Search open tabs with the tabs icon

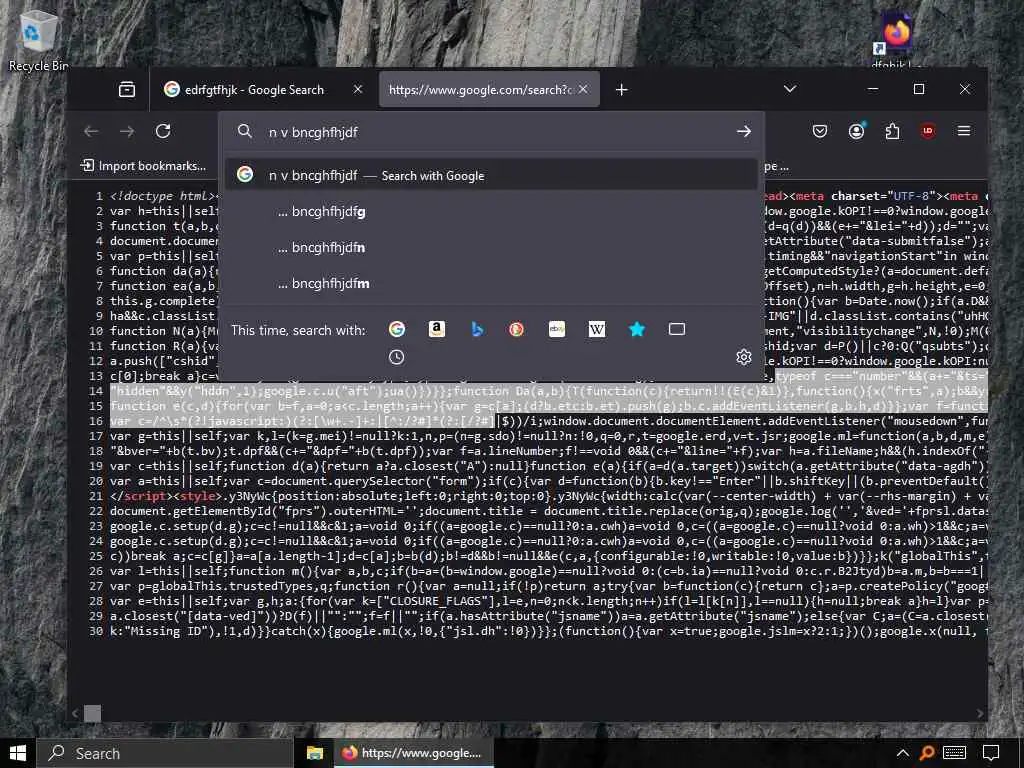point(677,329)
